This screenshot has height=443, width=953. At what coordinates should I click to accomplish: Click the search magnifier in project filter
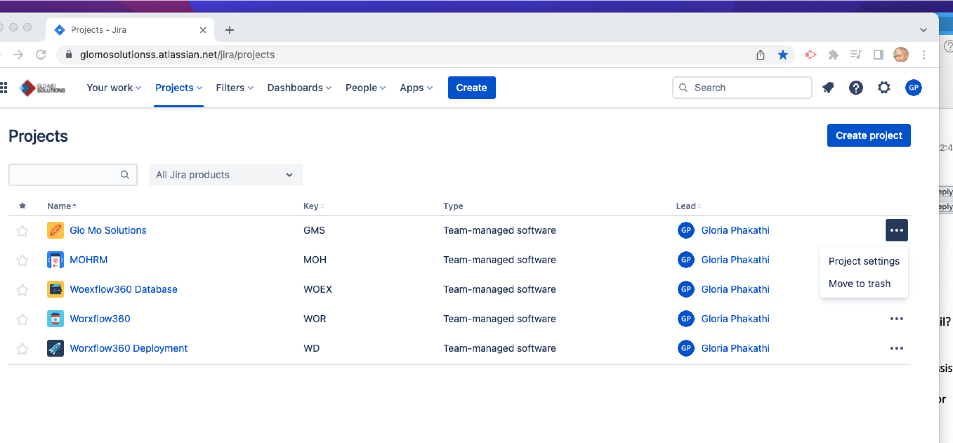coord(125,174)
